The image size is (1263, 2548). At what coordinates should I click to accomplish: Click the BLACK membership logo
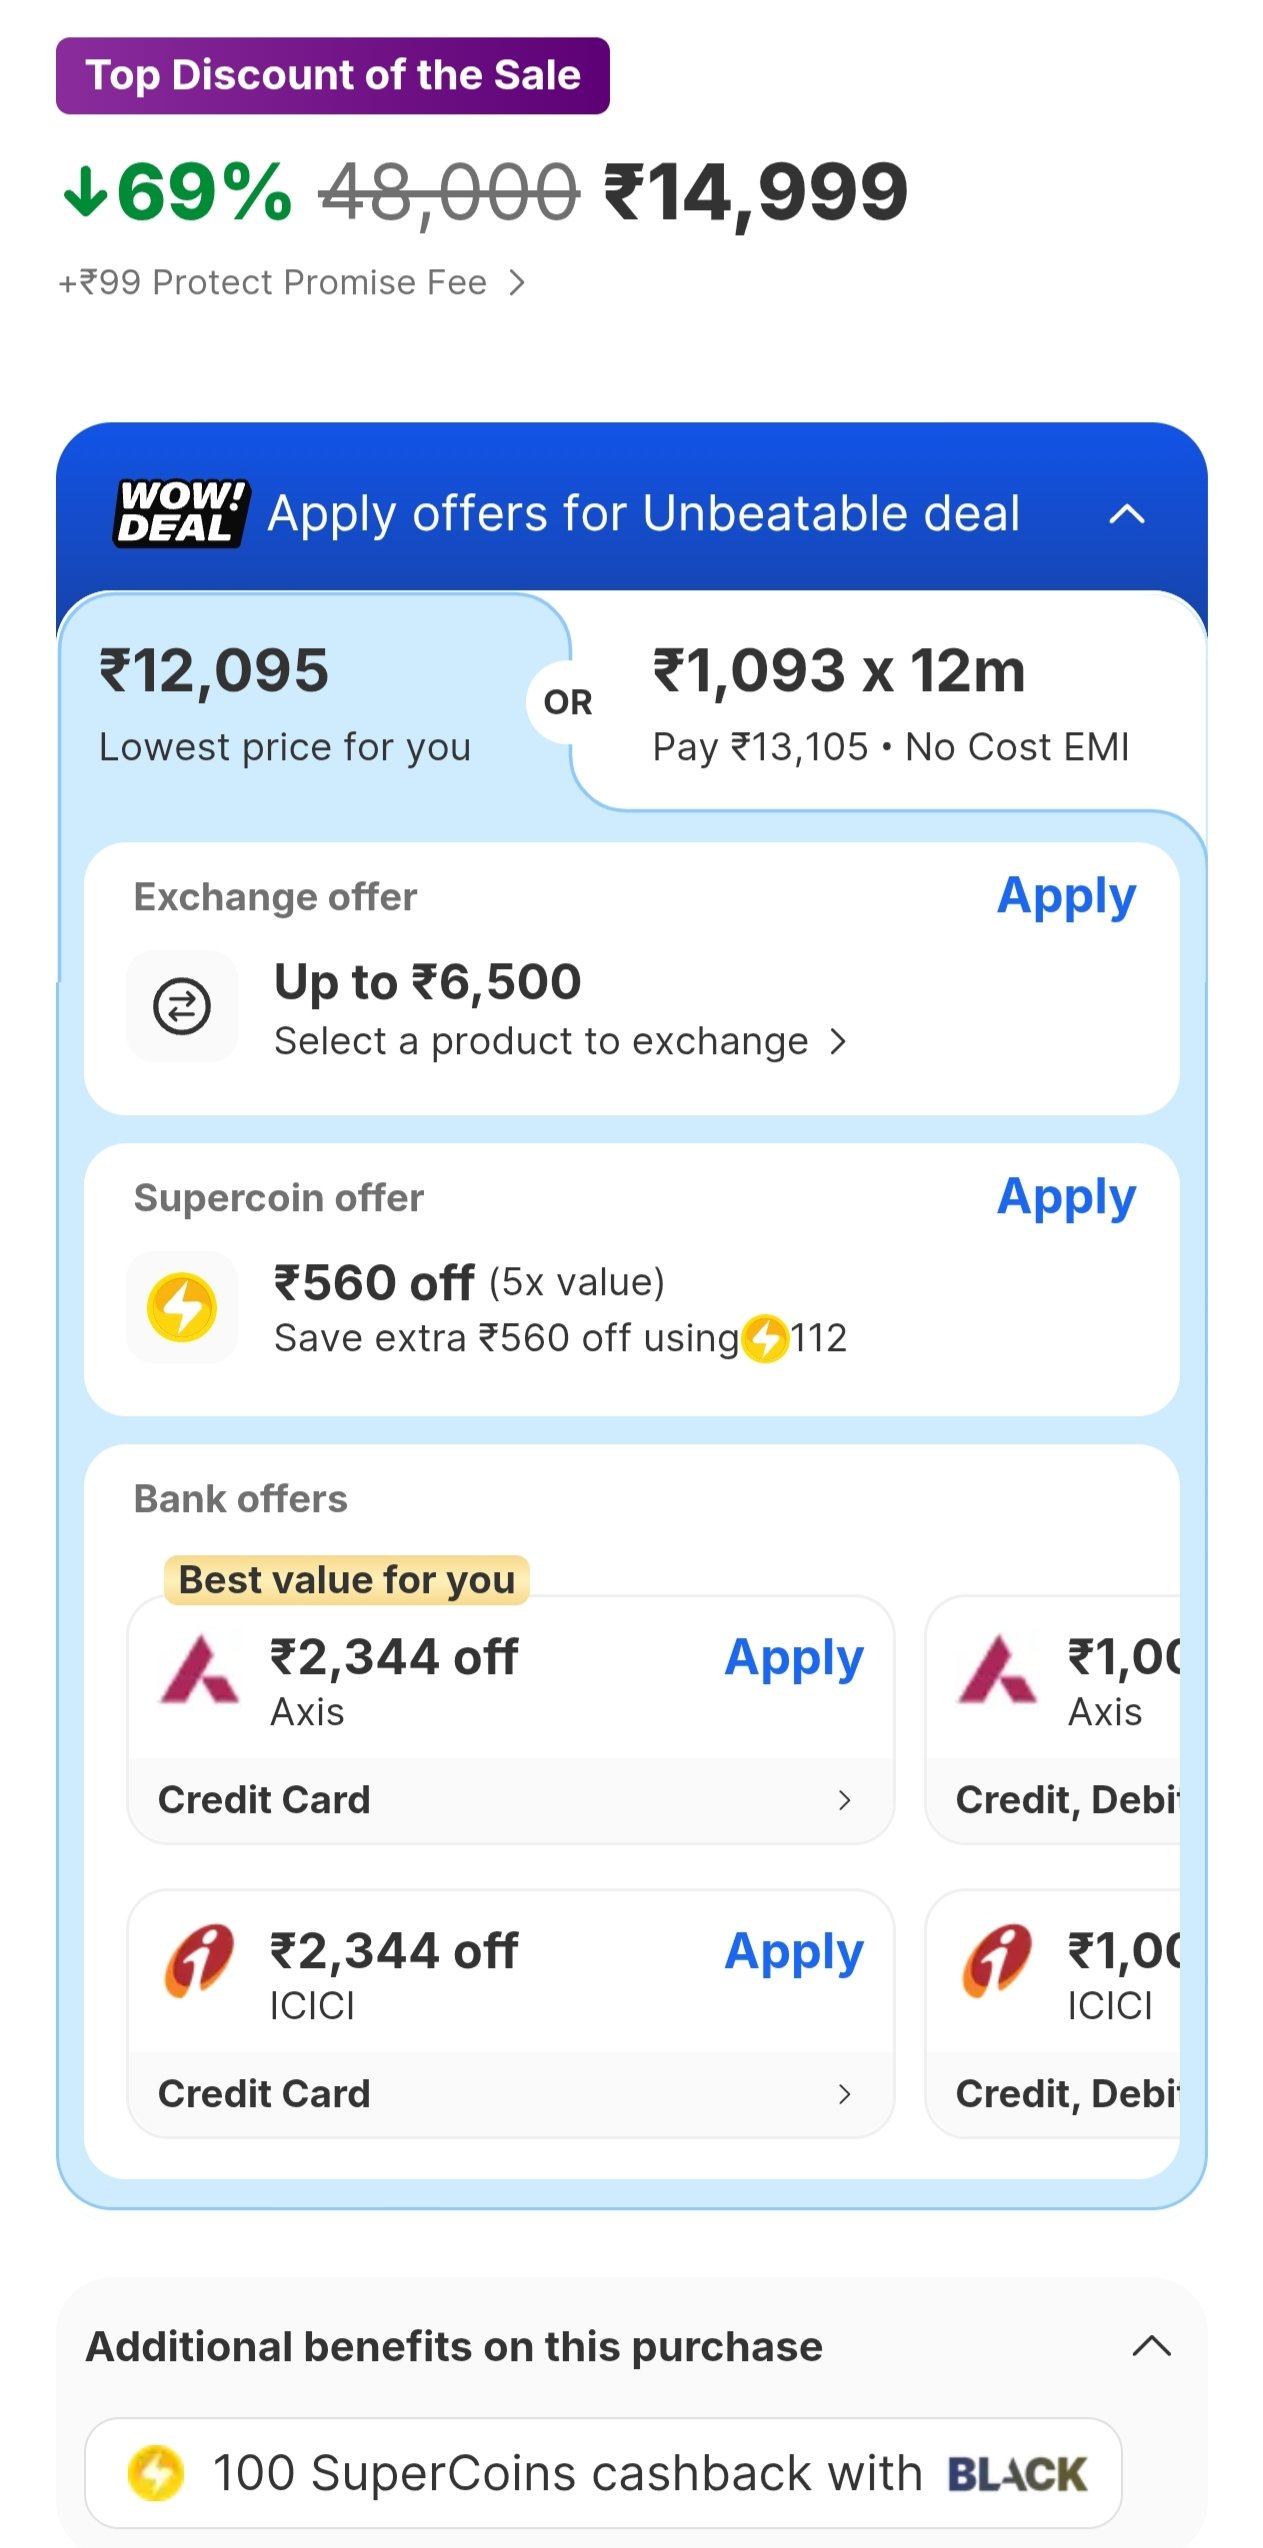[1016, 2474]
